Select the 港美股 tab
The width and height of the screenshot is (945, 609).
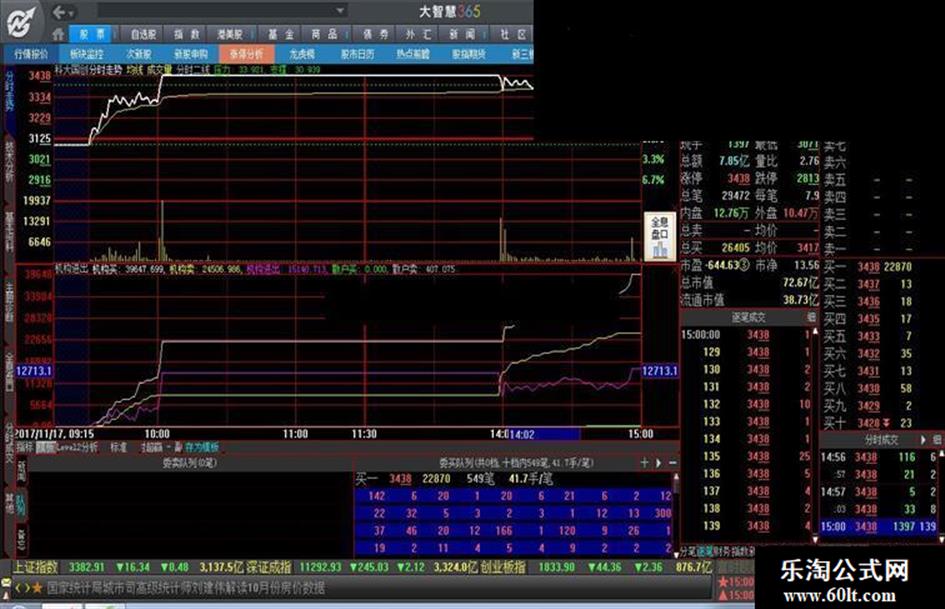click(x=229, y=34)
